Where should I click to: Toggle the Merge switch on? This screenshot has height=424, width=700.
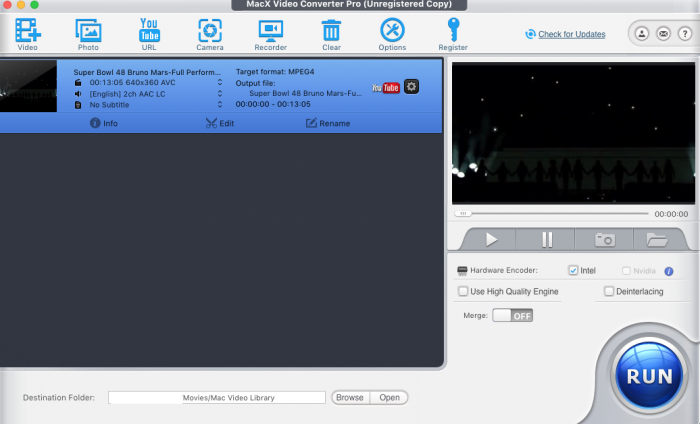512,316
